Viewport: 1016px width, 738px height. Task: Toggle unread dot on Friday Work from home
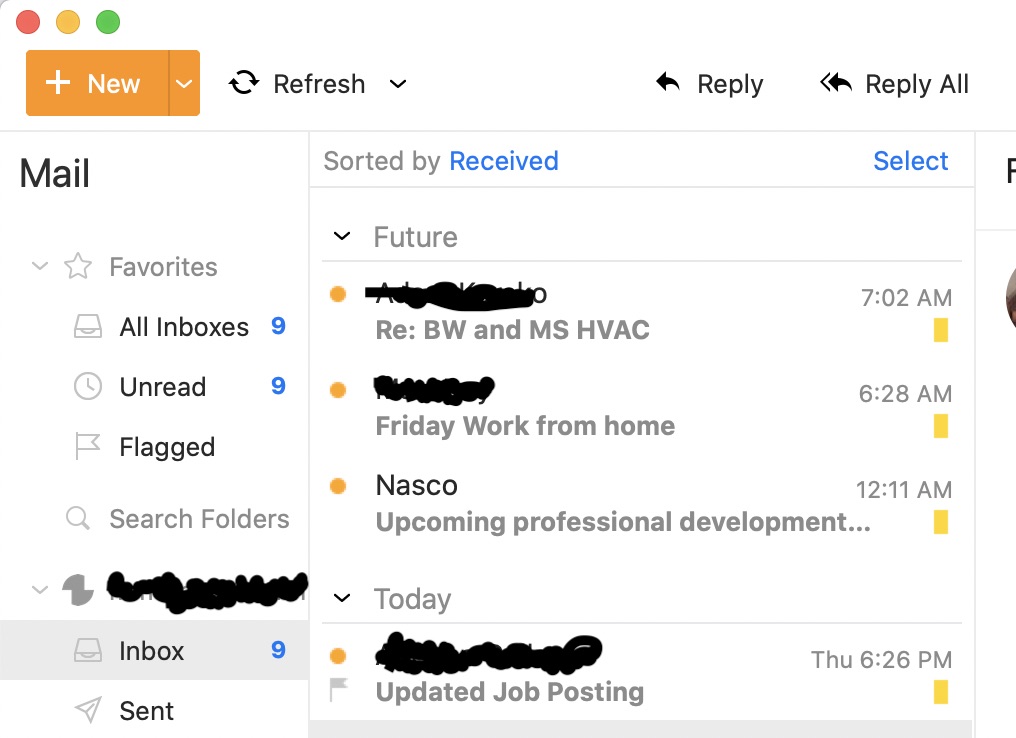click(x=338, y=390)
